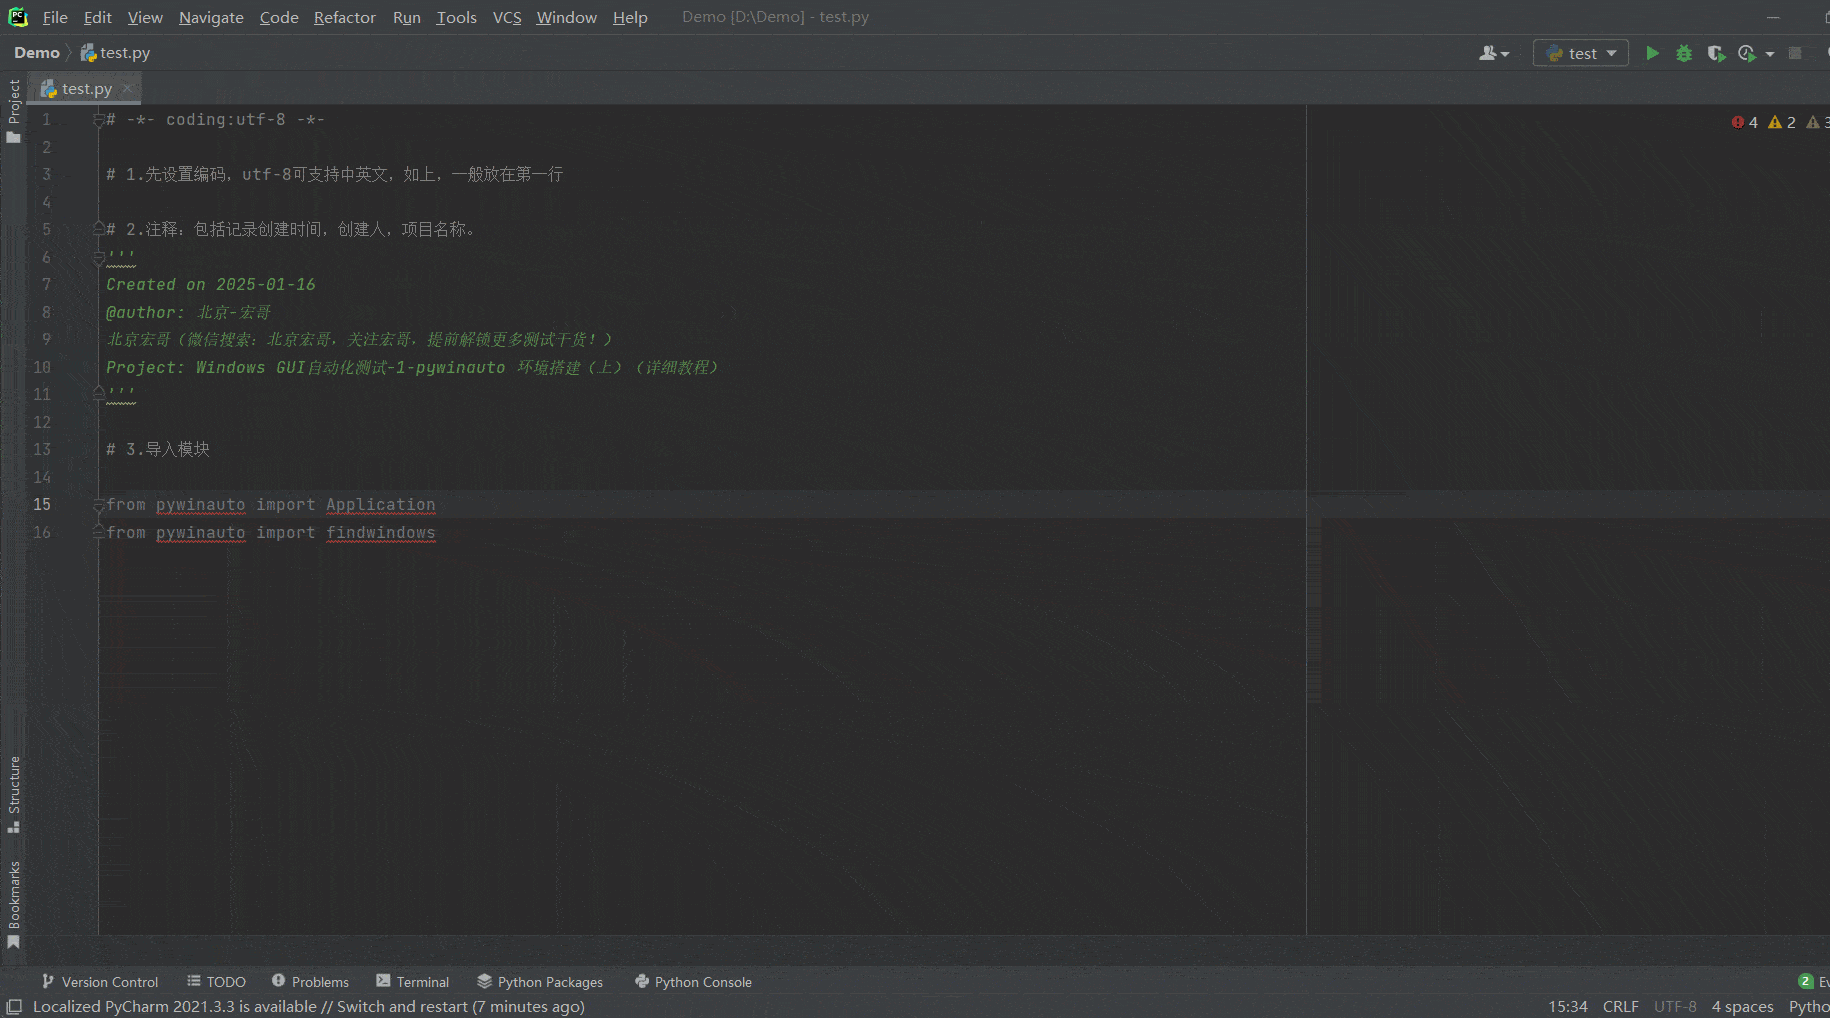Open the Version Control tool window

[x=100, y=982]
